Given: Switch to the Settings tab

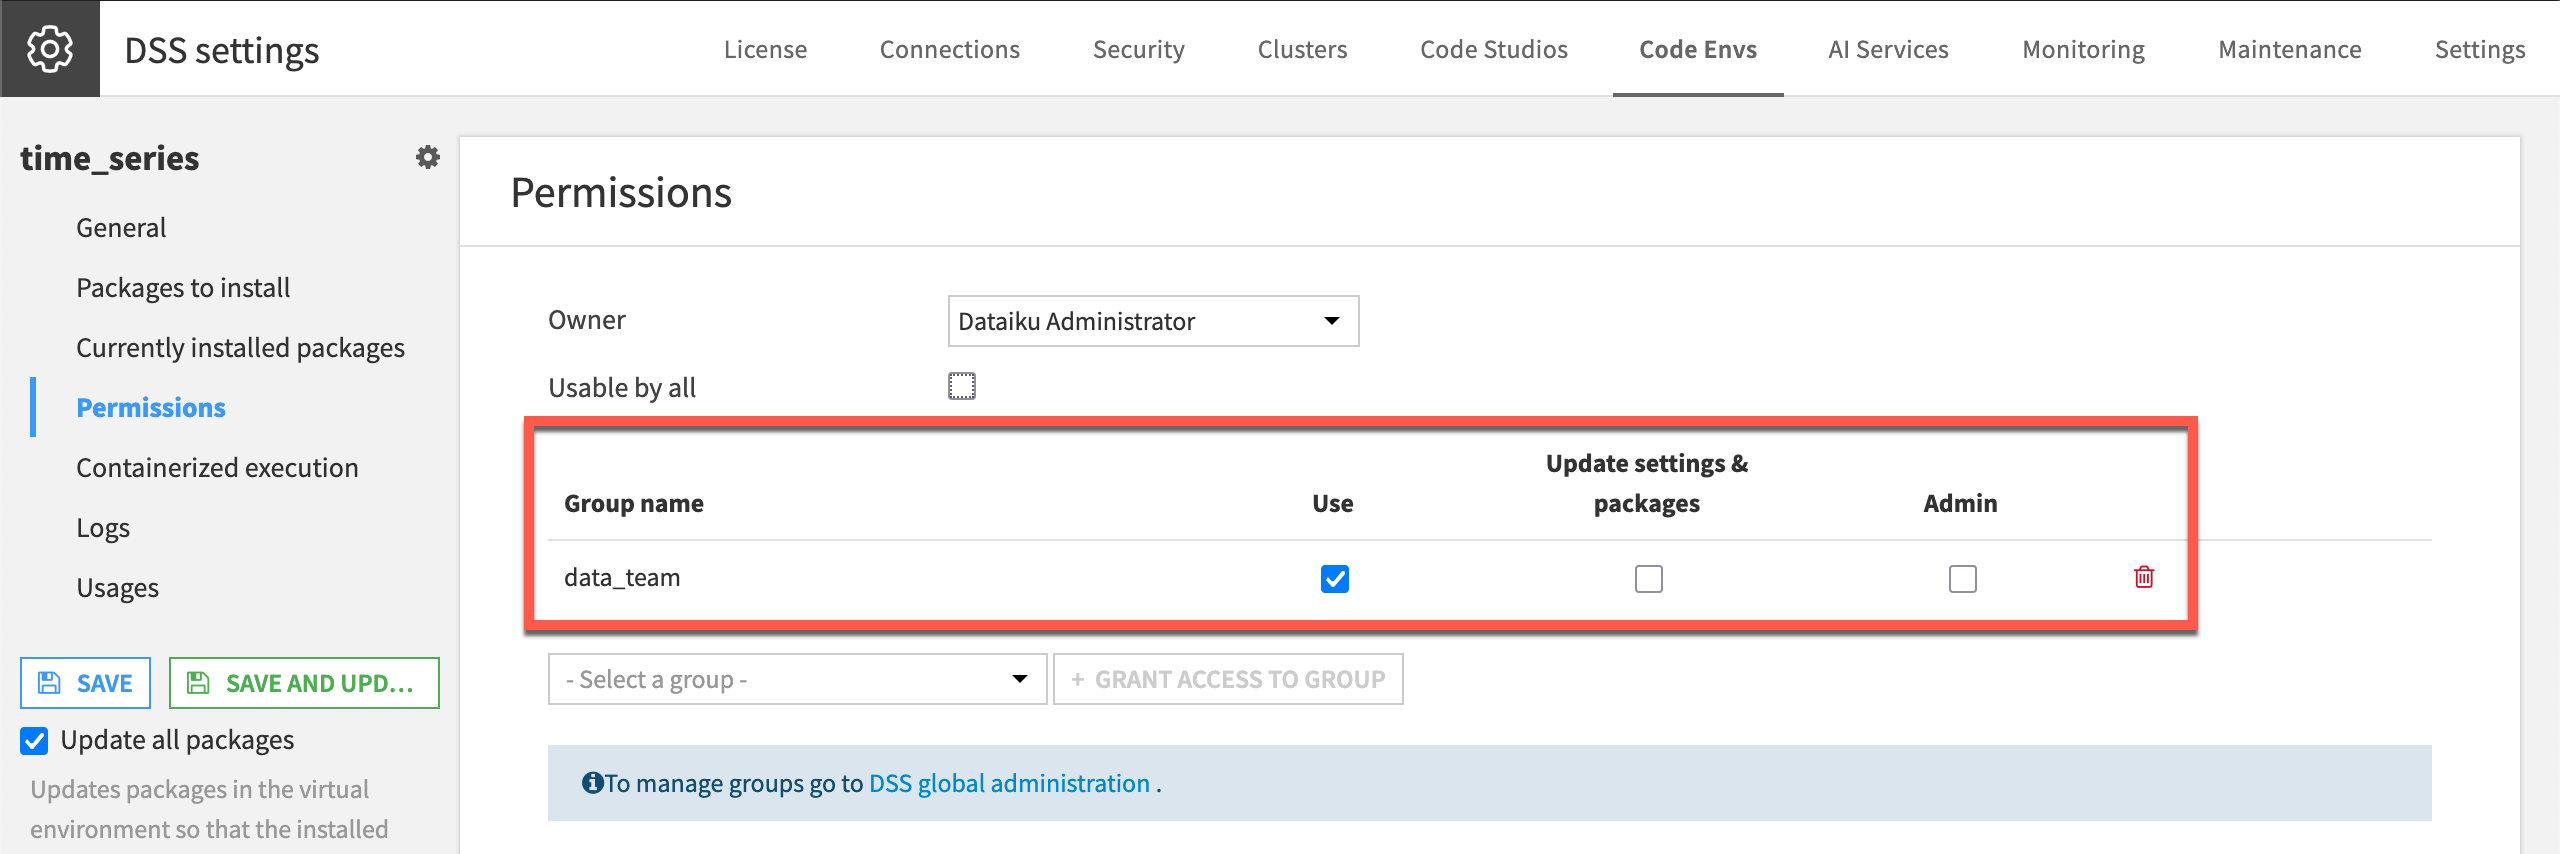Looking at the screenshot, I should (2480, 49).
